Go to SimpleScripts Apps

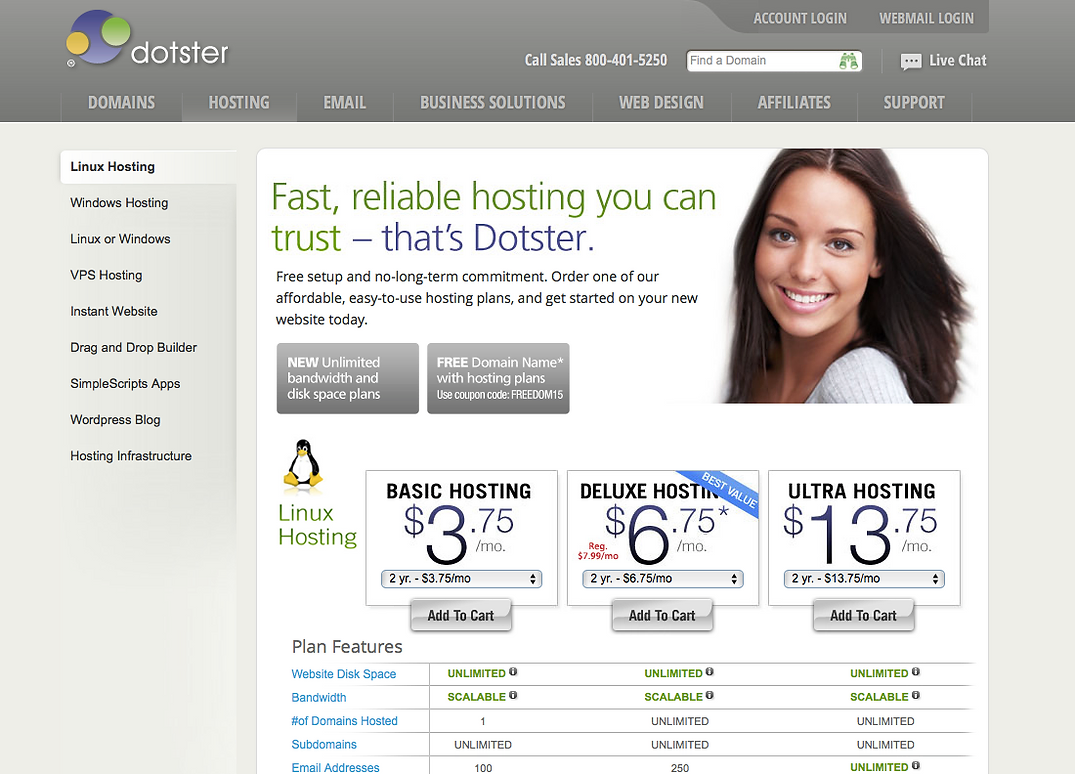[x=125, y=384]
